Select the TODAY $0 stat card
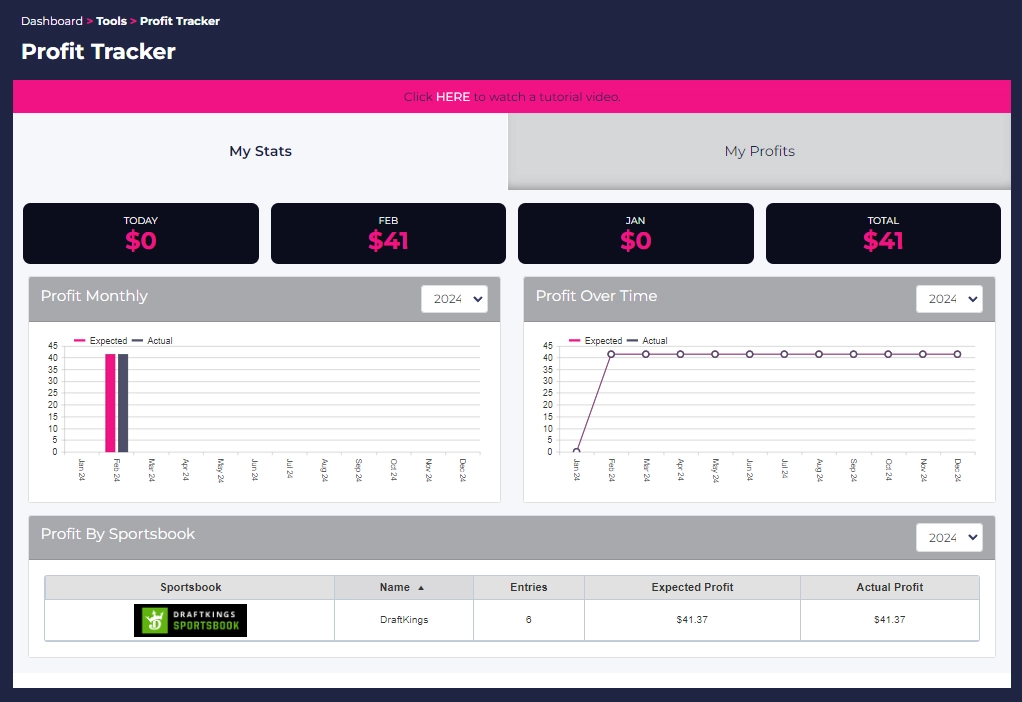 [x=140, y=233]
